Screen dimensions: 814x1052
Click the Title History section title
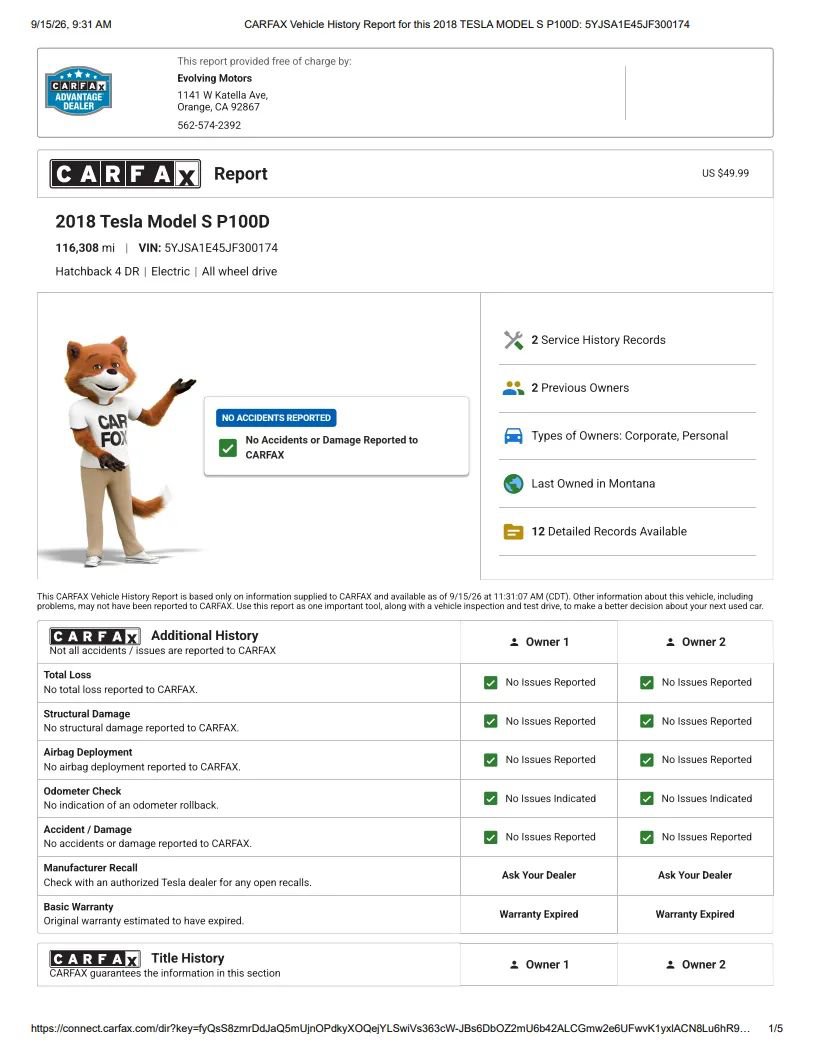tap(188, 958)
